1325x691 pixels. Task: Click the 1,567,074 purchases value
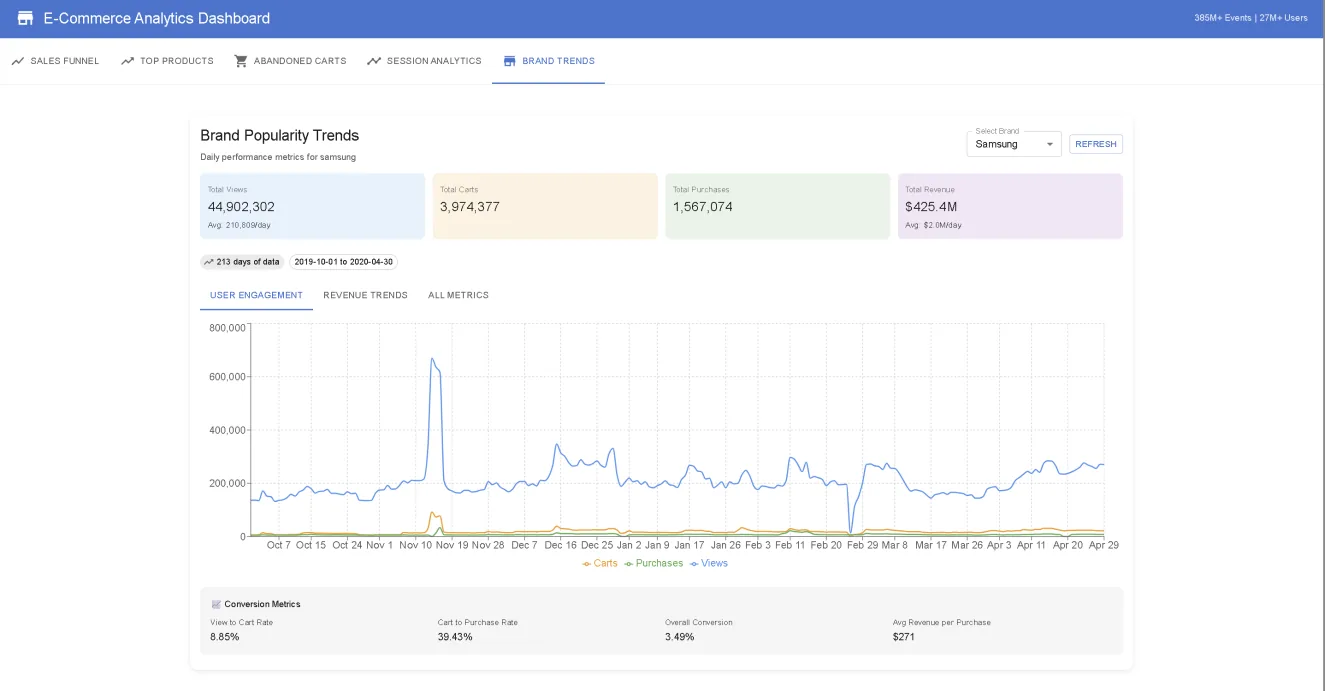pyautogui.click(x=703, y=207)
